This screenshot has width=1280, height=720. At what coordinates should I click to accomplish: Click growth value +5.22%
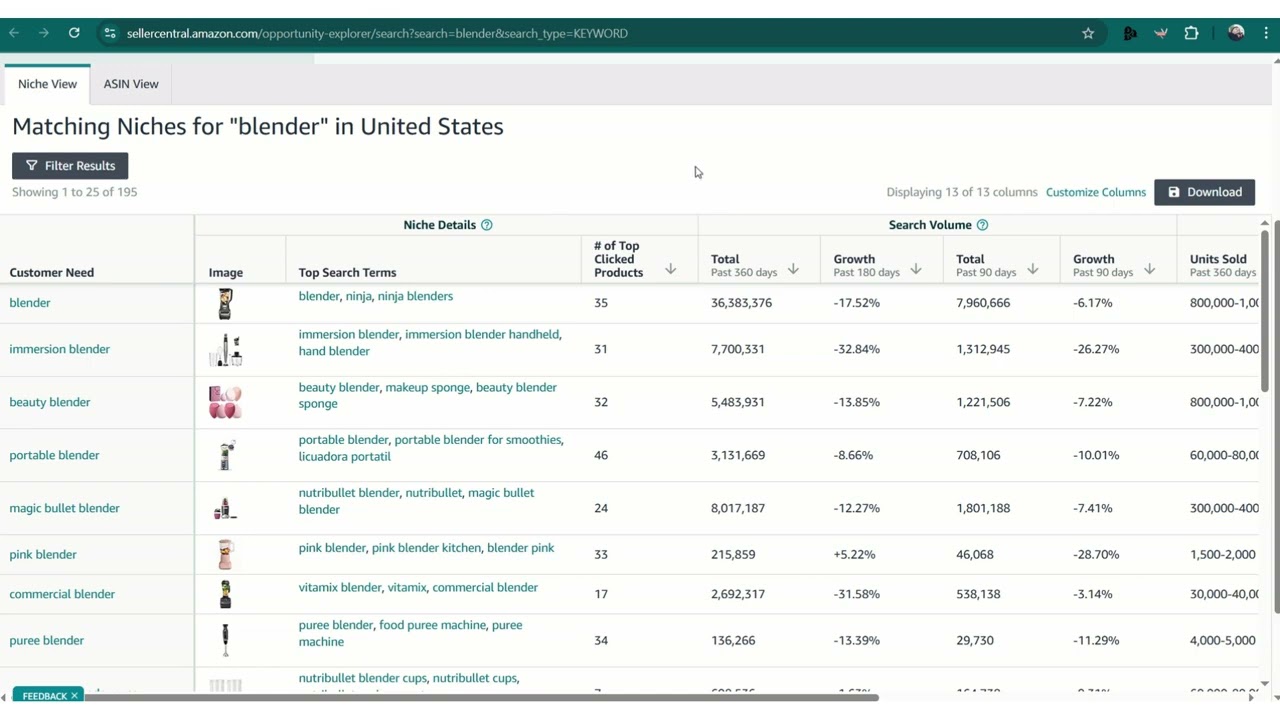854,554
